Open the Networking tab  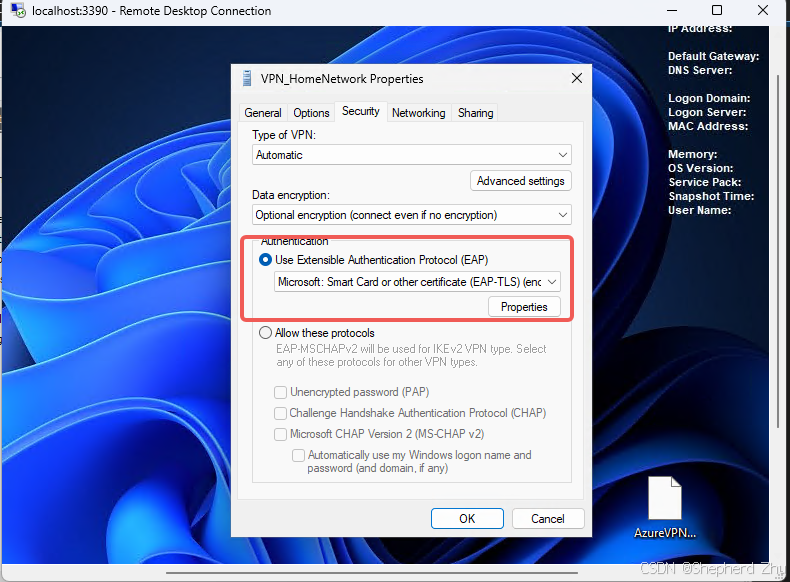click(419, 113)
